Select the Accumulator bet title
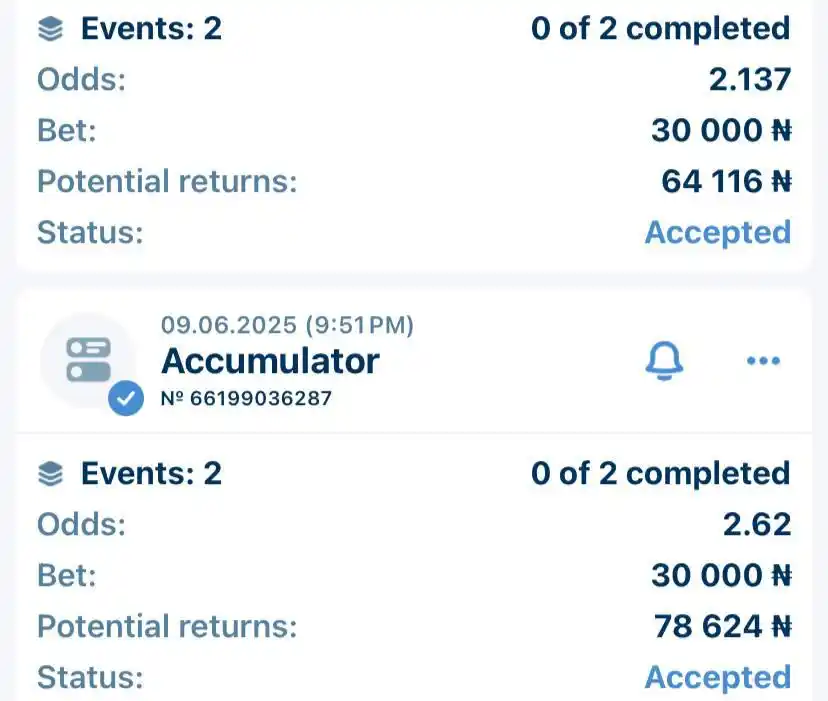Image resolution: width=828 pixels, height=701 pixels. (x=270, y=361)
